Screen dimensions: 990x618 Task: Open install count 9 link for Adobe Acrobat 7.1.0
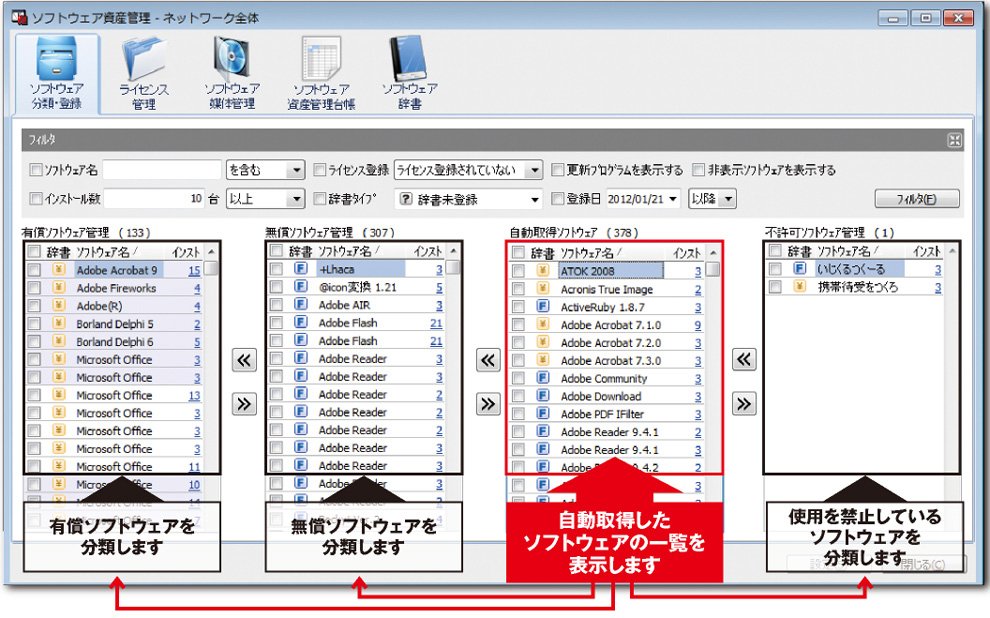click(x=698, y=325)
